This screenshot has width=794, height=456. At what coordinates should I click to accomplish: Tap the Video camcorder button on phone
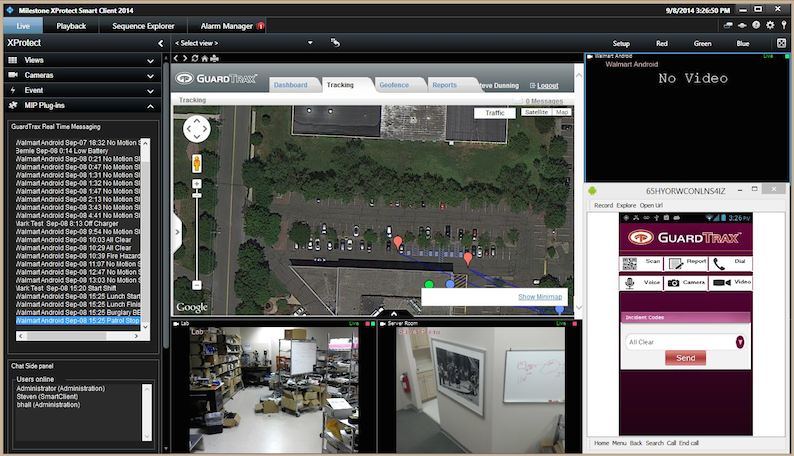730,282
